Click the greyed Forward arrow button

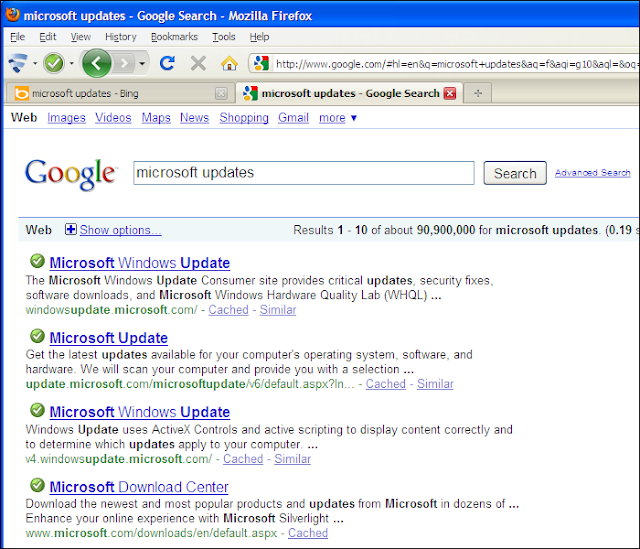tap(124, 63)
